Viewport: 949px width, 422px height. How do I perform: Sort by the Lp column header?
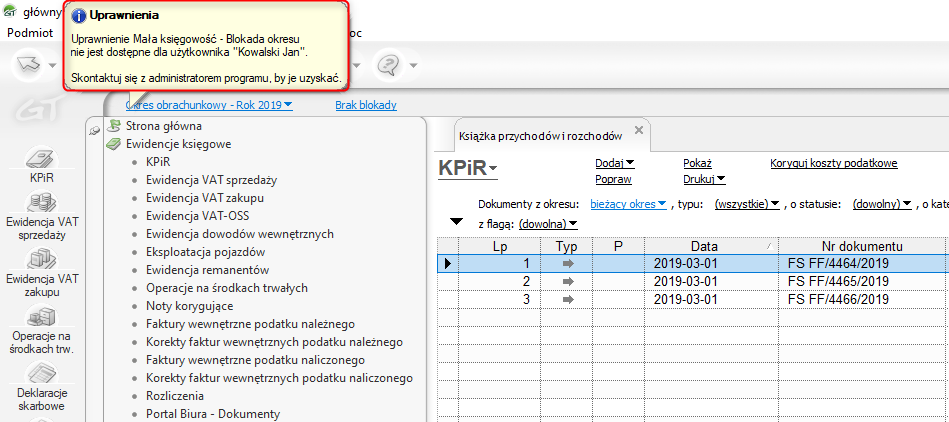point(500,246)
